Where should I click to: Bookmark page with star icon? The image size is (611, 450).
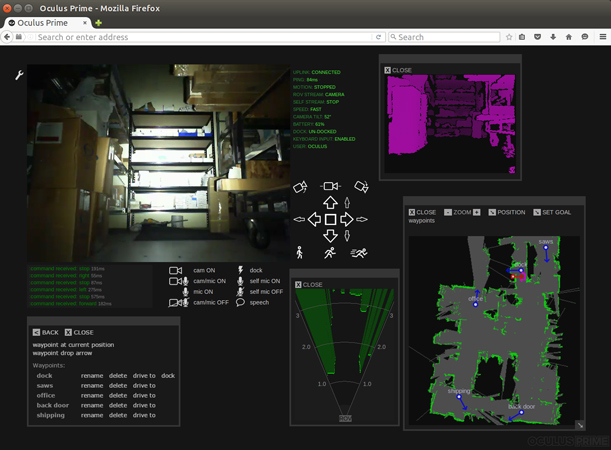point(509,37)
